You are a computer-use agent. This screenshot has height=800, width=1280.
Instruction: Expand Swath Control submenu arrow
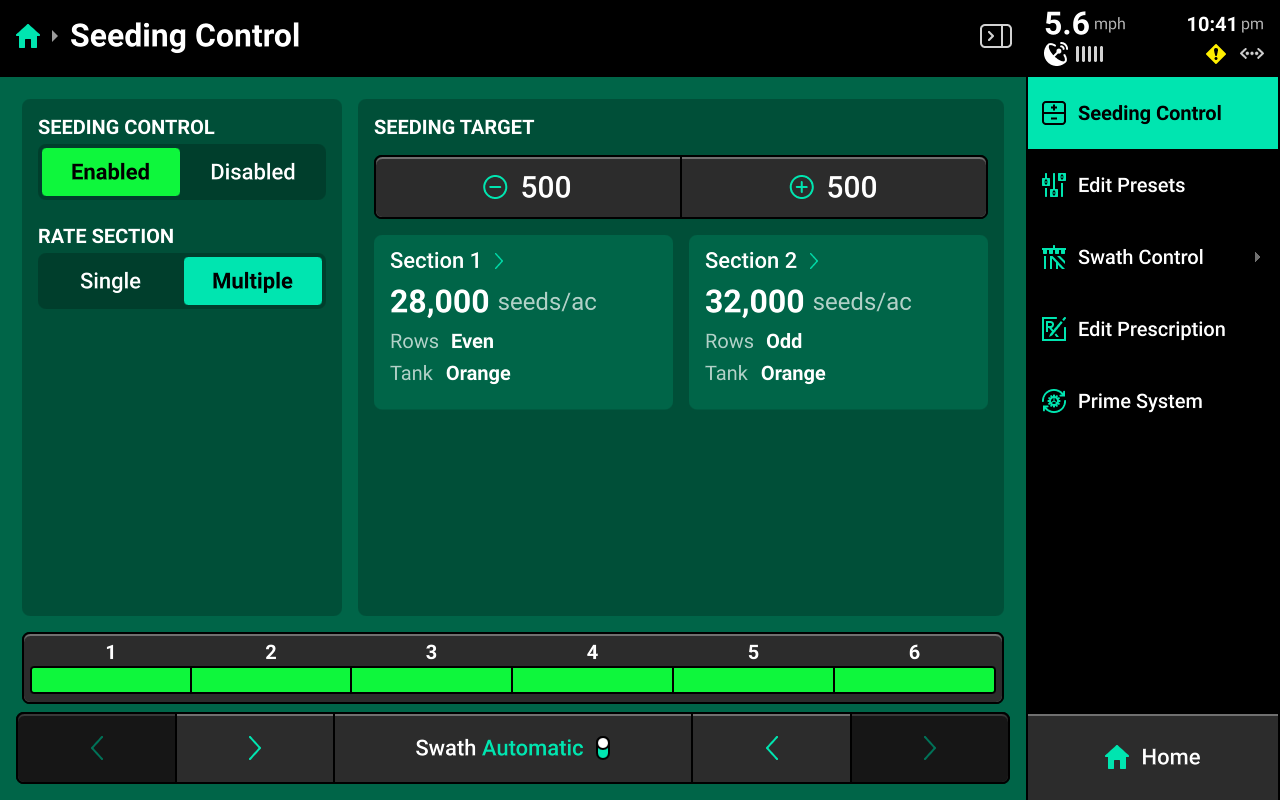pos(1257,257)
